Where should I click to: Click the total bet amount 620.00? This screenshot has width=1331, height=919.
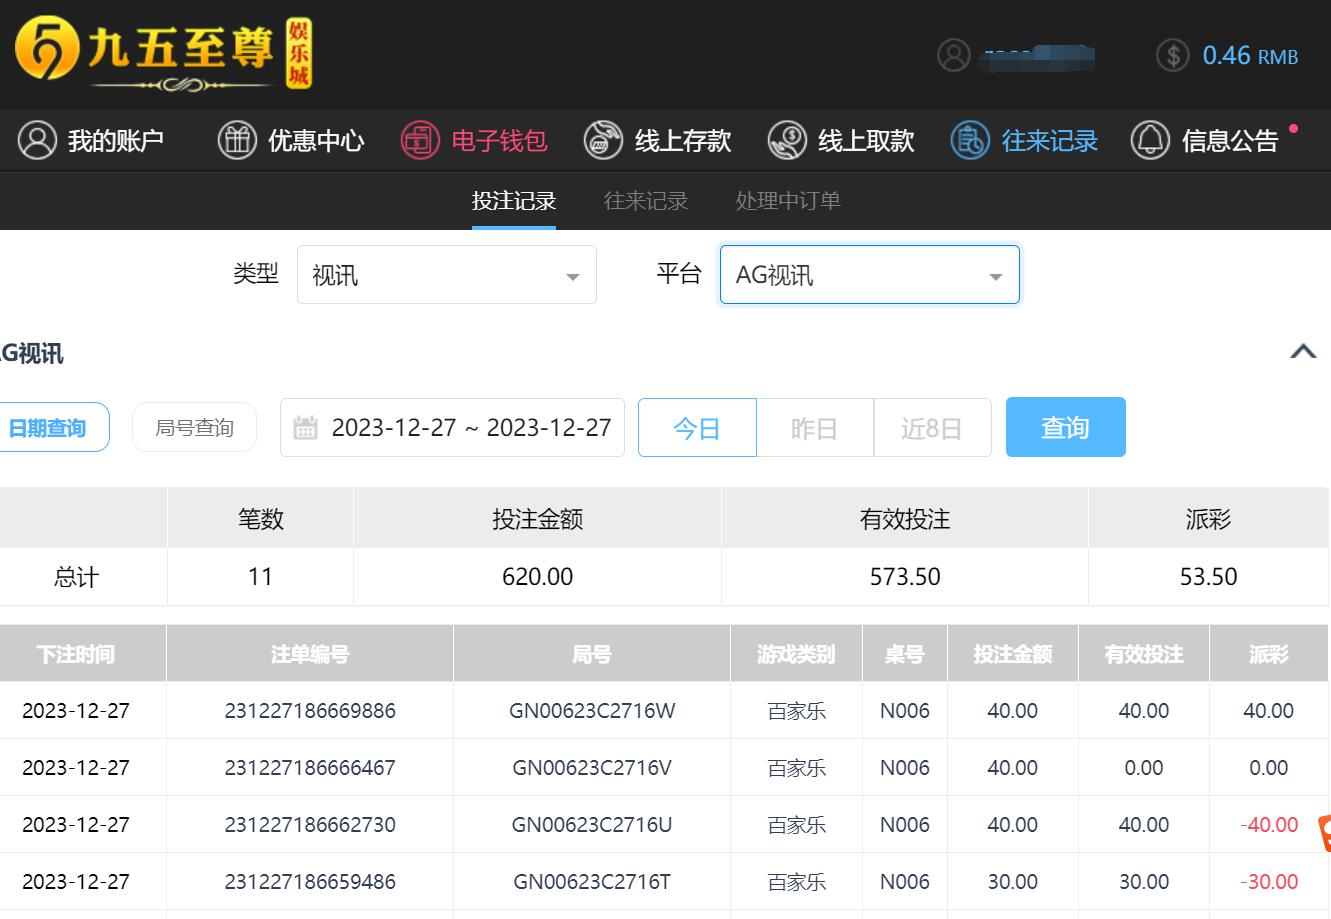pyautogui.click(x=538, y=577)
